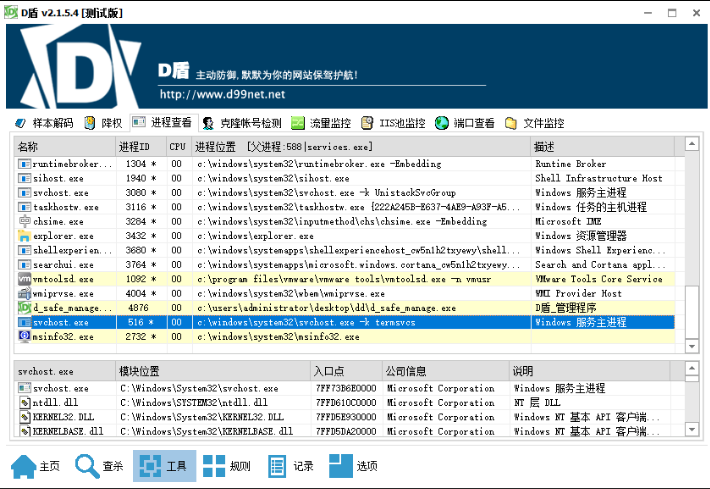Click path c:\windows\system32\msinfo32.exe
The width and height of the screenshot is (710, 489).
tap(278, 337)
